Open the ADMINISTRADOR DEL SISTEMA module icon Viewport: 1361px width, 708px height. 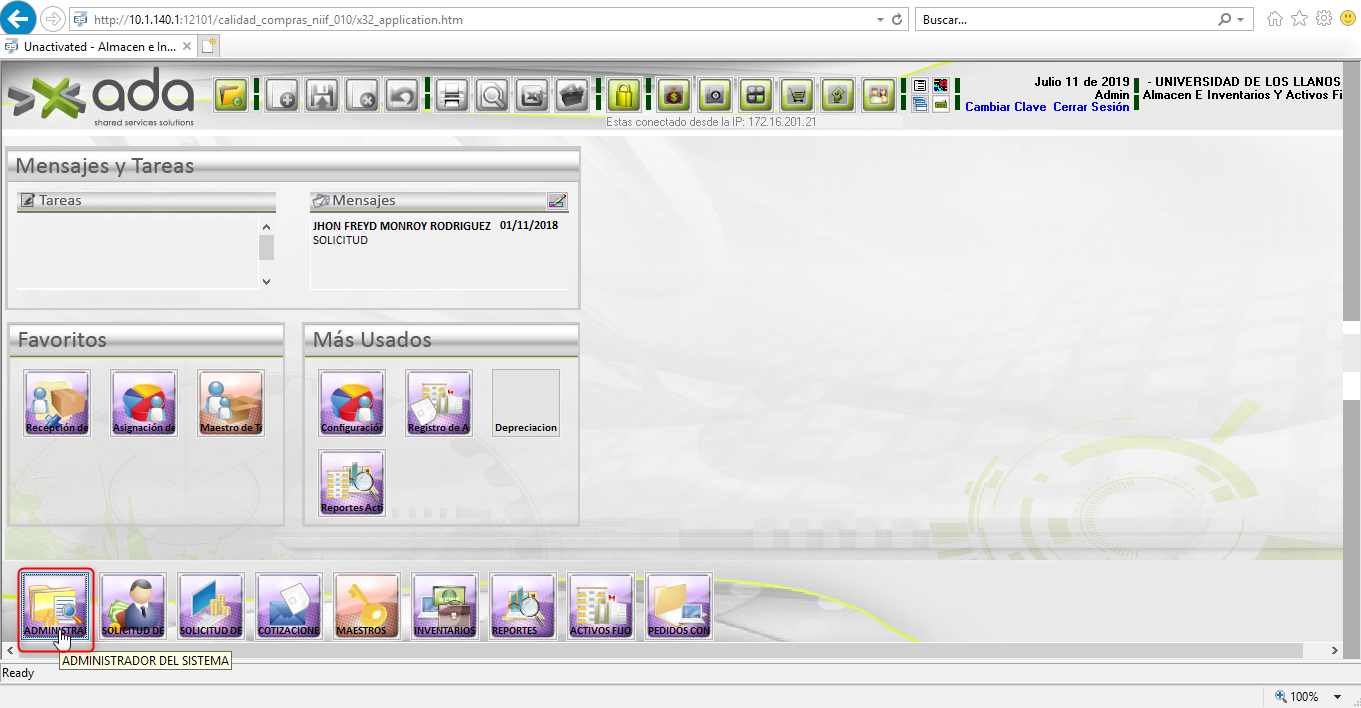click(56, 607)
